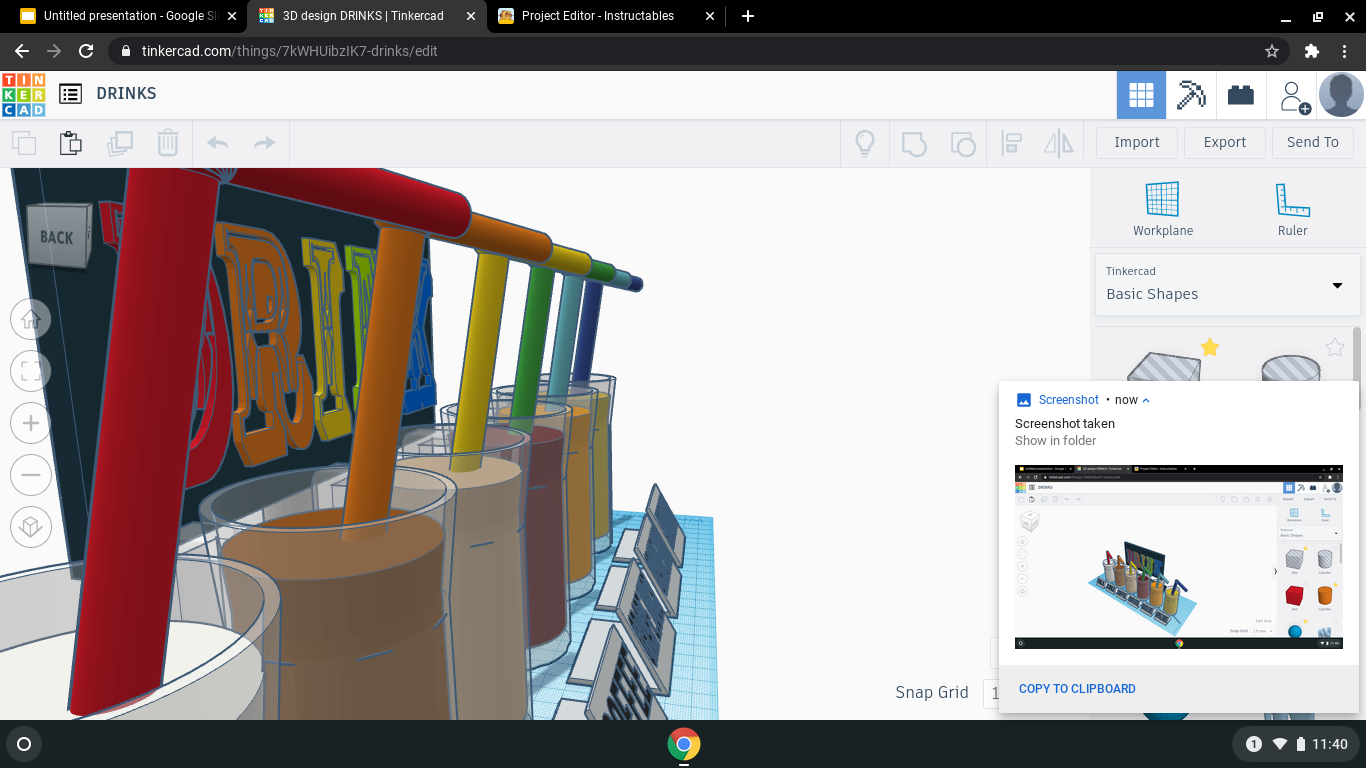The height and width of the screenshot is (768, 1366).
Task: Click COPY TO CLIPBOARD in the notification
Action: tap(1077, 688)
